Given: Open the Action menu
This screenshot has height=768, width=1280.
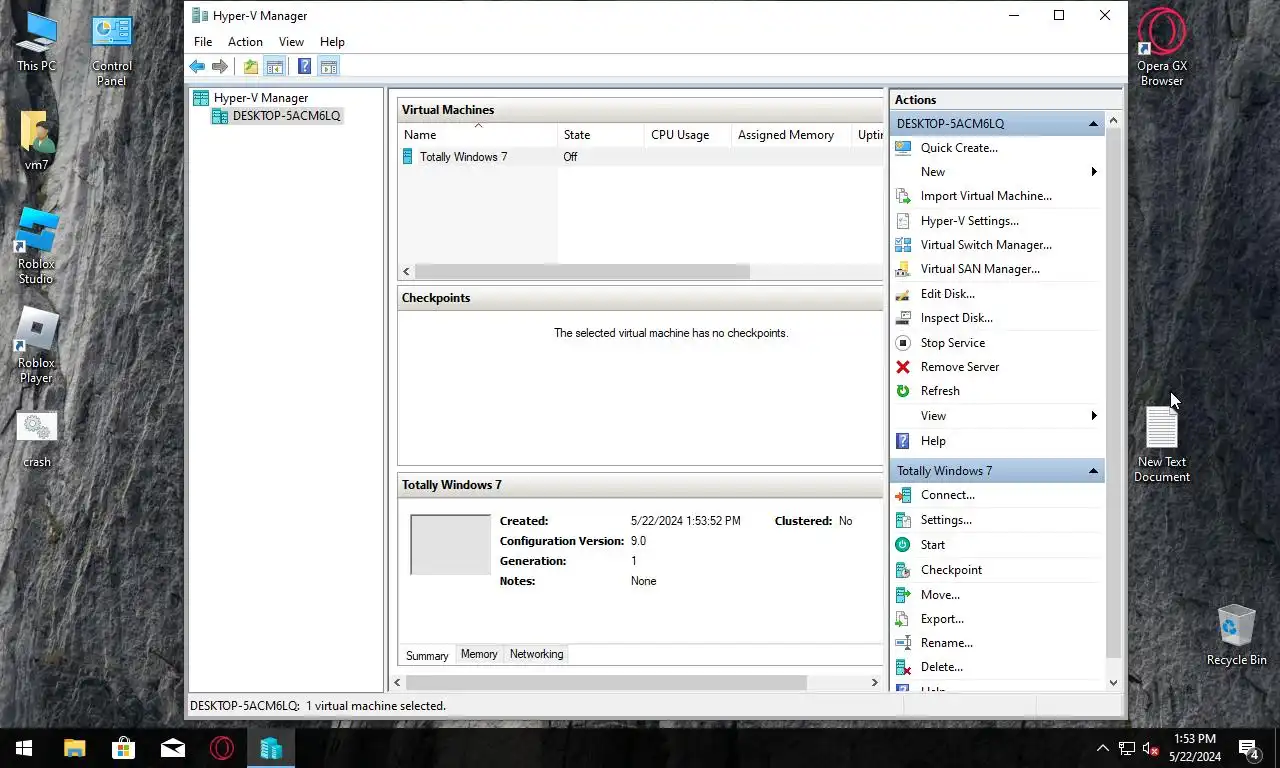Looking at the screenshot, I should pyautogui.click(x=245, y=42).
